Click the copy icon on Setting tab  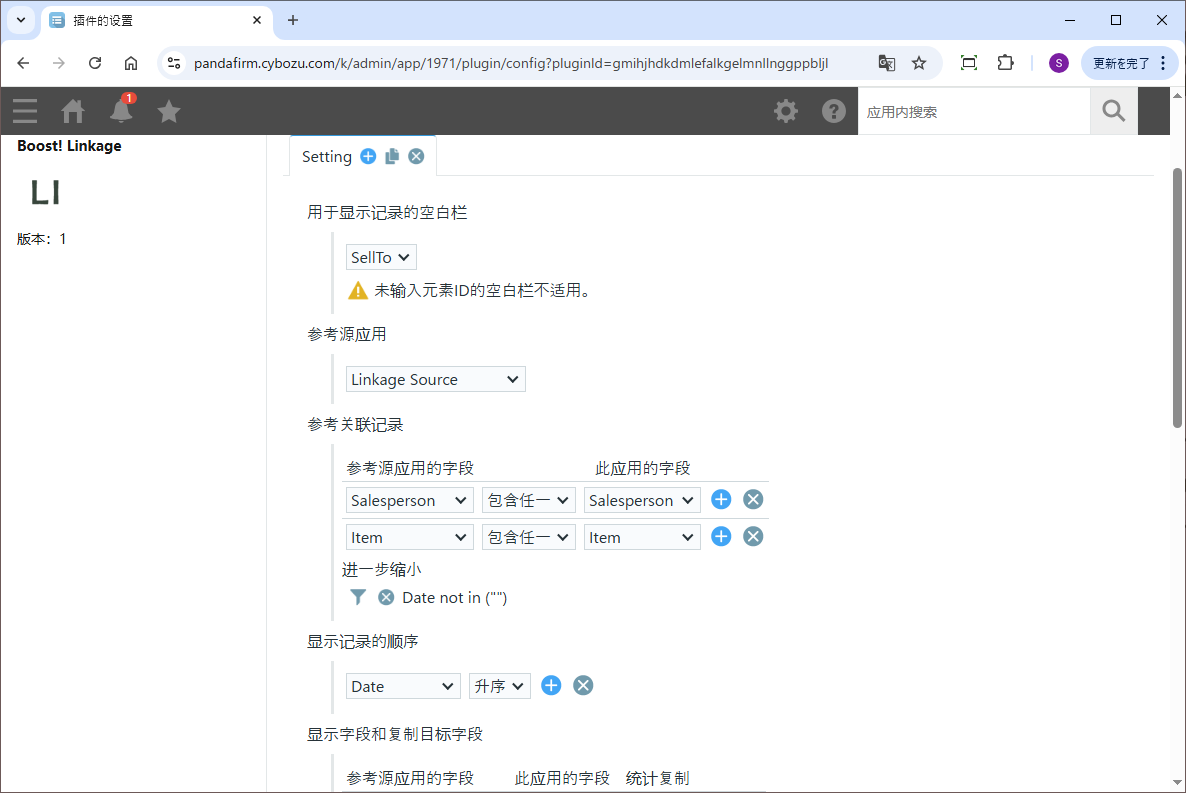click(392, 156)
